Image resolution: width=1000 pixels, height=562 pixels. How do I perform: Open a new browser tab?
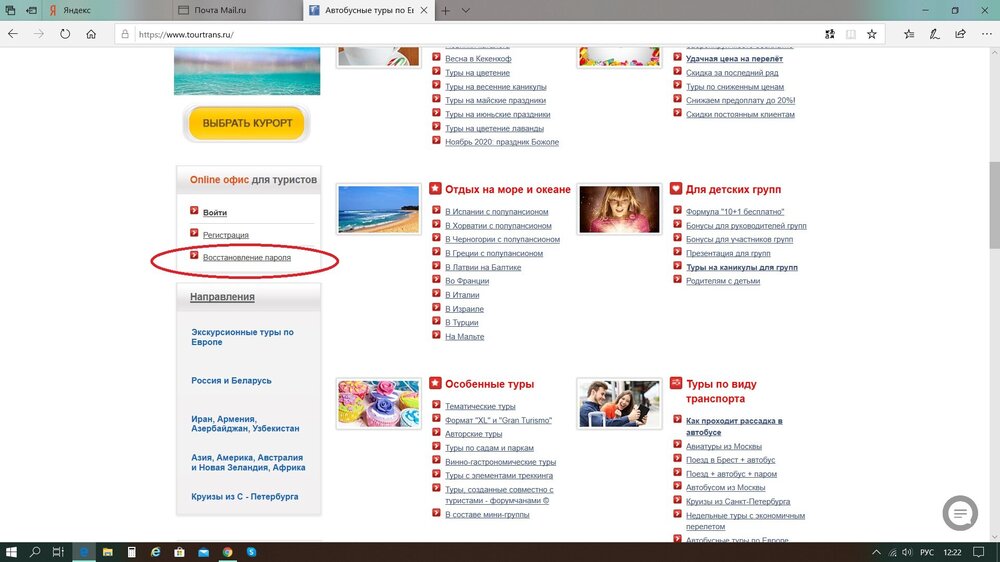pyautogui.click(x=445, y=10)
